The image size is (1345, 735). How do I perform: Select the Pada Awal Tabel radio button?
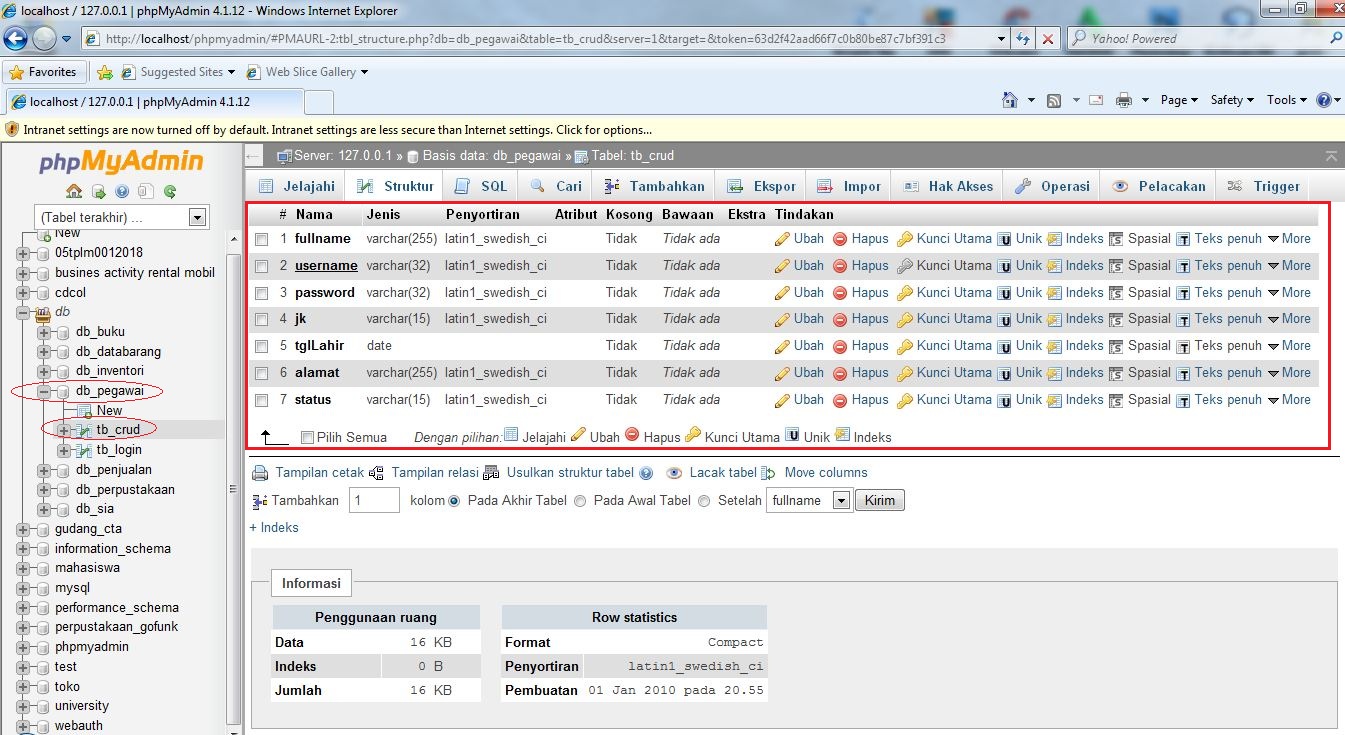pyautogui.click(x=580, y=501)
